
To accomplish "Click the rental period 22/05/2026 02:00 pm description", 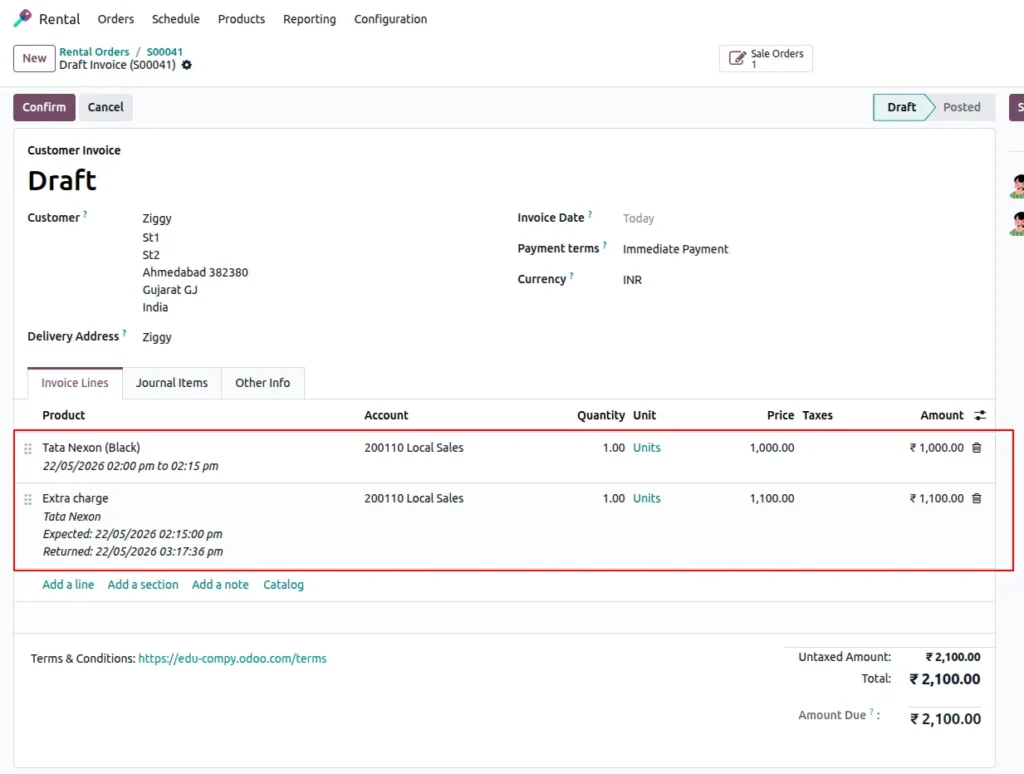I will tap(131, 466).
